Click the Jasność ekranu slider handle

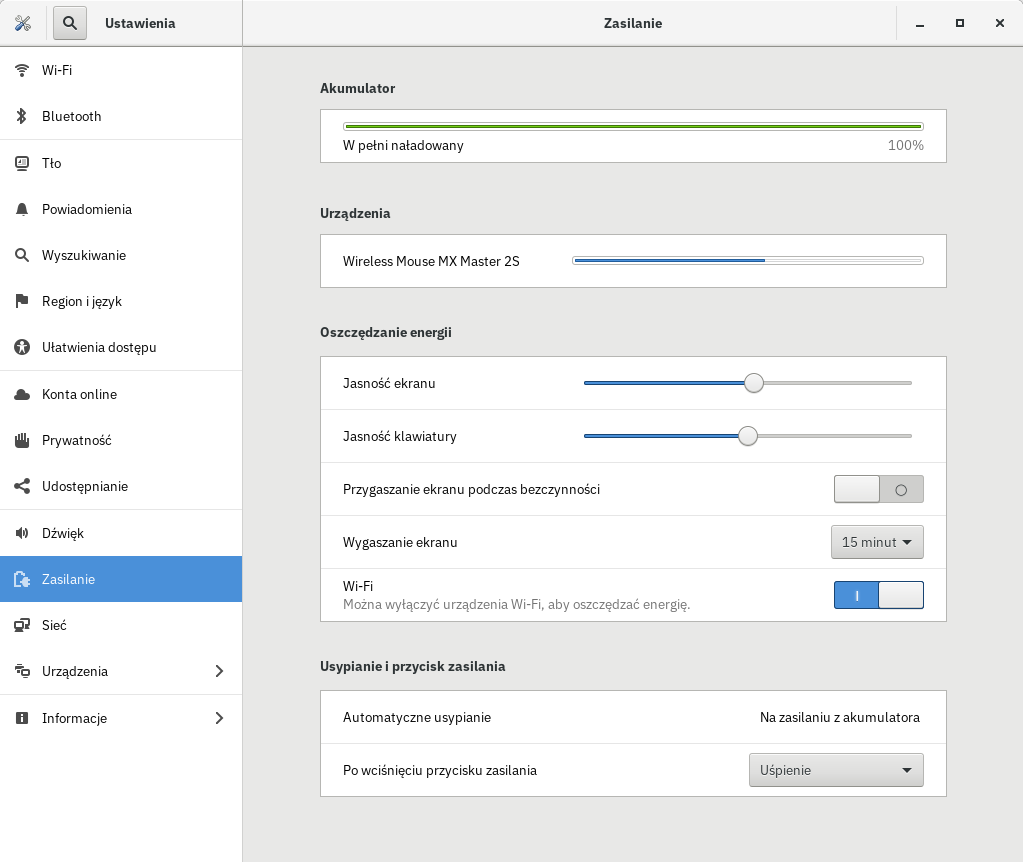pyautogui.click(x=754, y=383)
